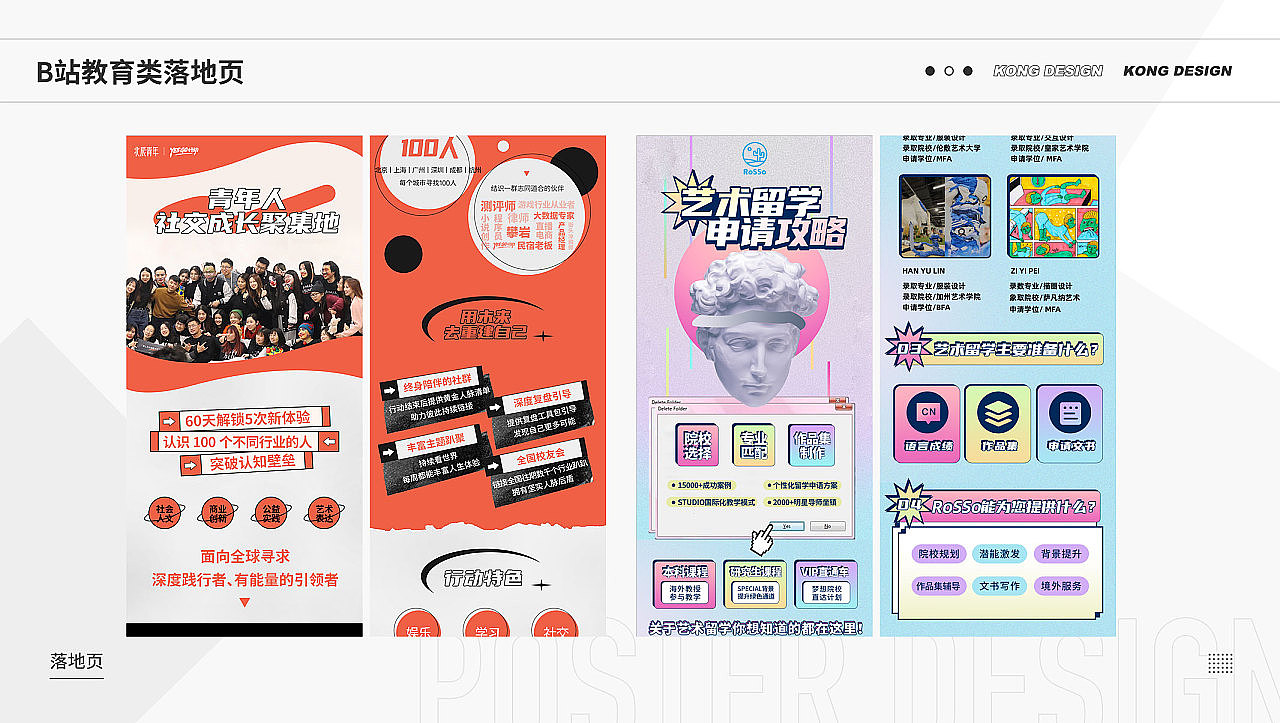Click the first filled dot in header

click(x=930, y=71)
